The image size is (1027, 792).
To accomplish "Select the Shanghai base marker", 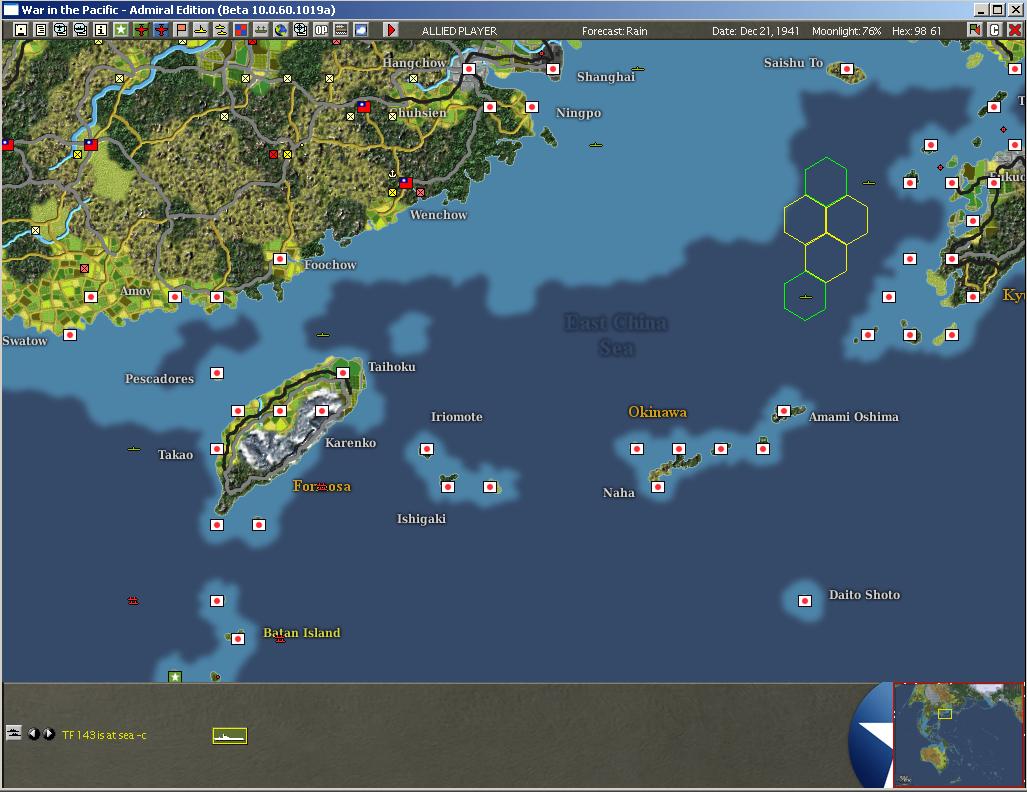I will click(553, 69).
